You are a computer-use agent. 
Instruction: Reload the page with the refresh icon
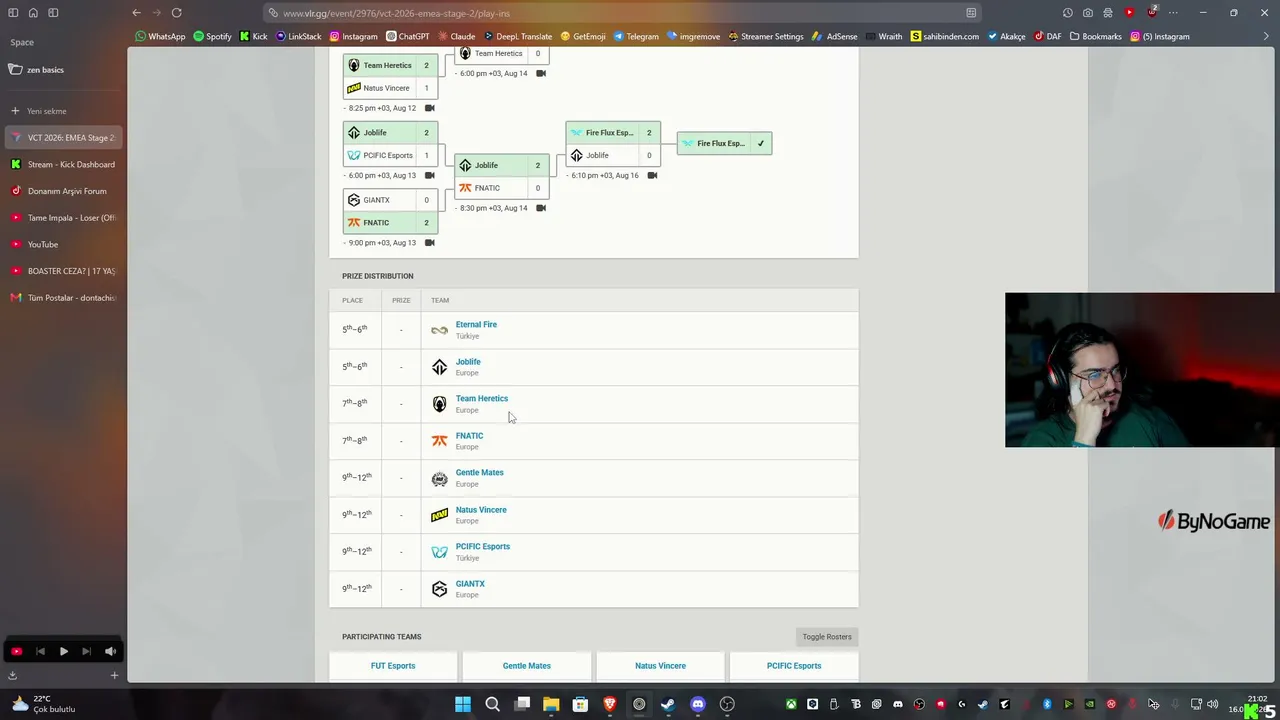click(176, 13)
